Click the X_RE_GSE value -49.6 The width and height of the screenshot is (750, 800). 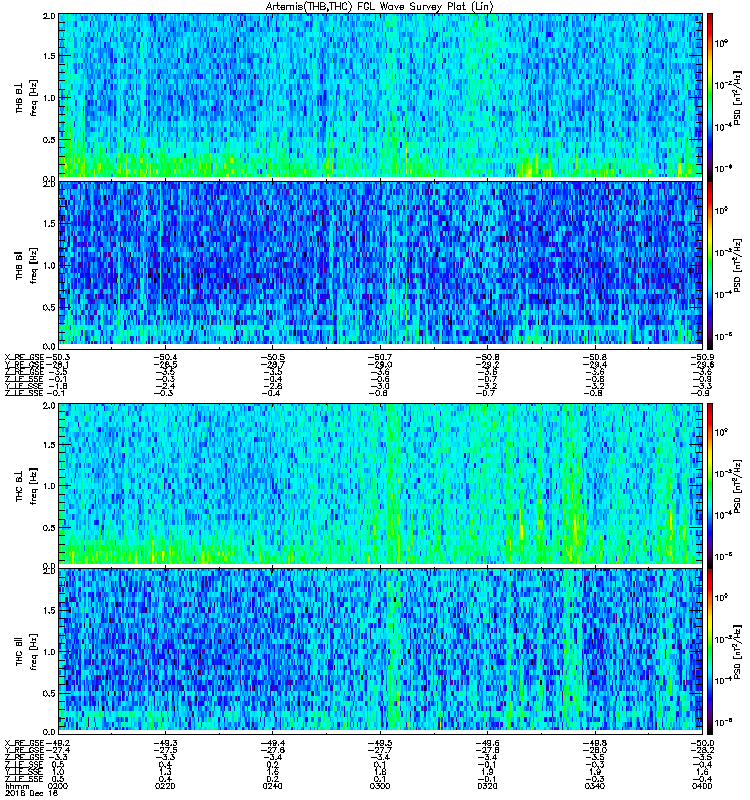click(487, 743)
